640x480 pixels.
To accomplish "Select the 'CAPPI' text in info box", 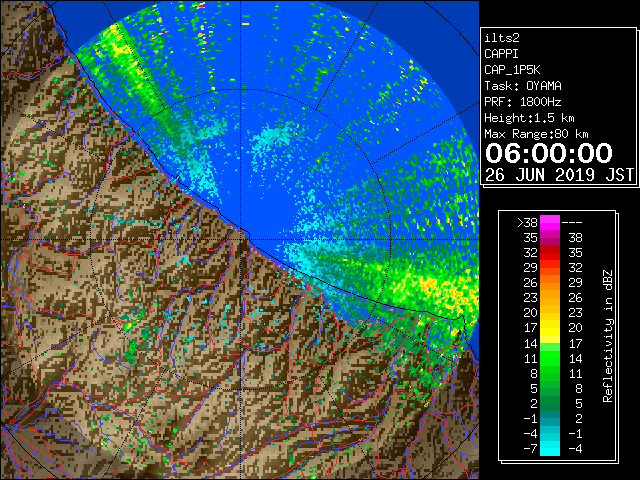I will point(501,54).
